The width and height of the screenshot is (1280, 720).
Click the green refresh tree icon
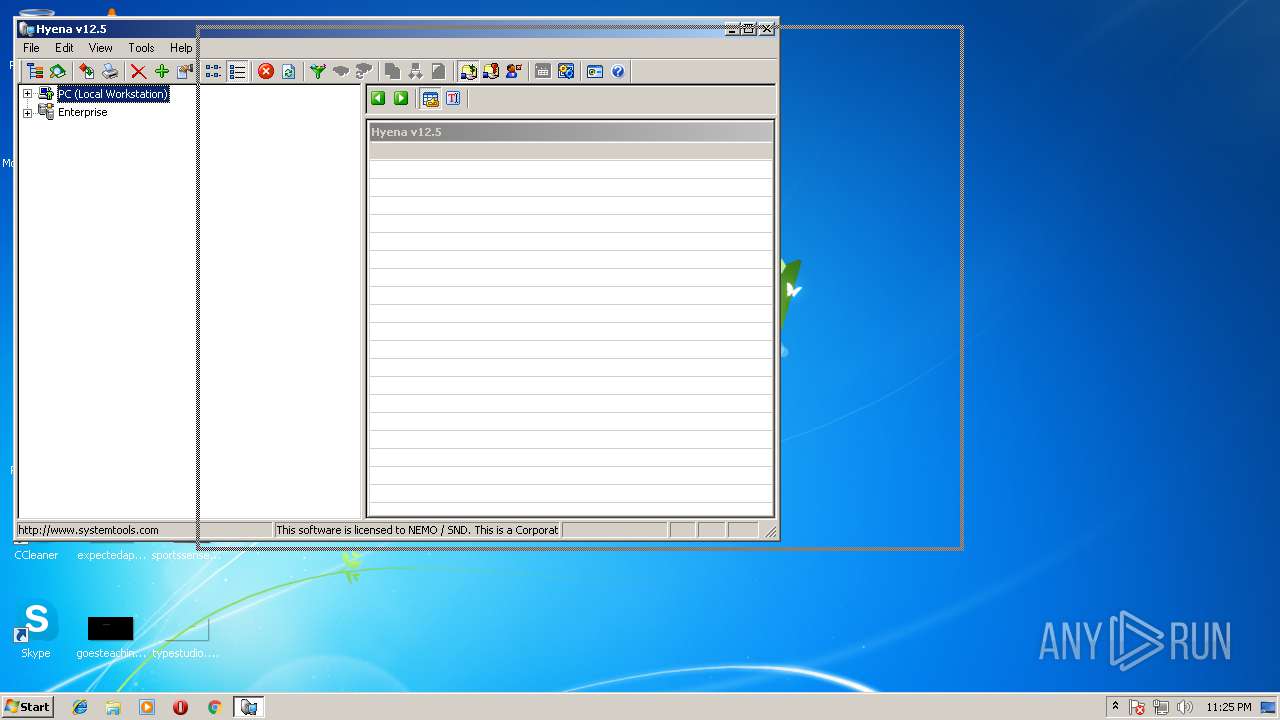click(x=58, y=71)
